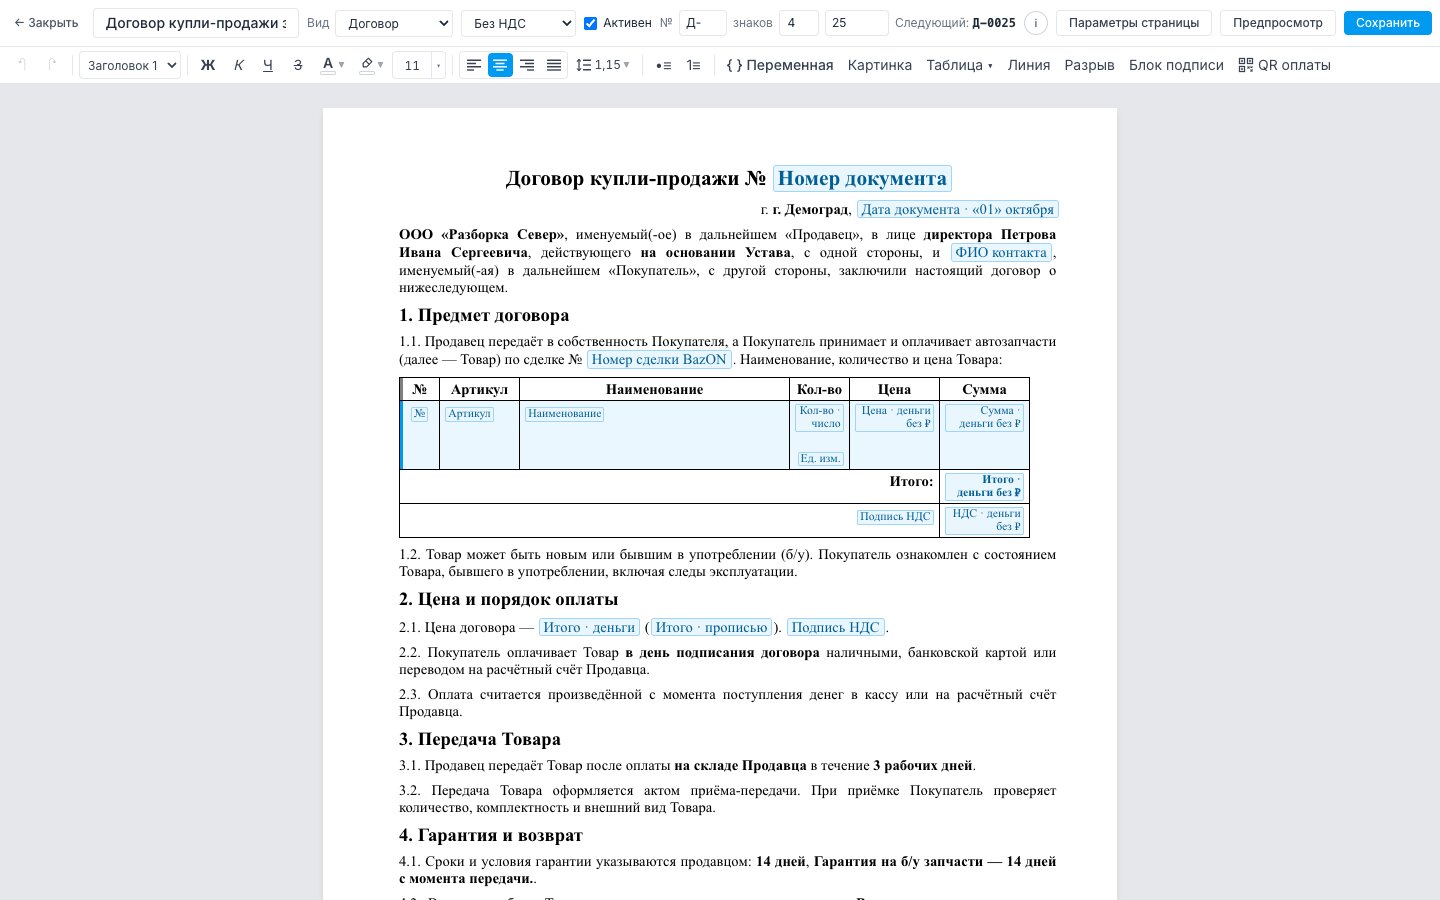Apply bold formatting with Ж button
The image size is (1440, 900).
(208, 65)
